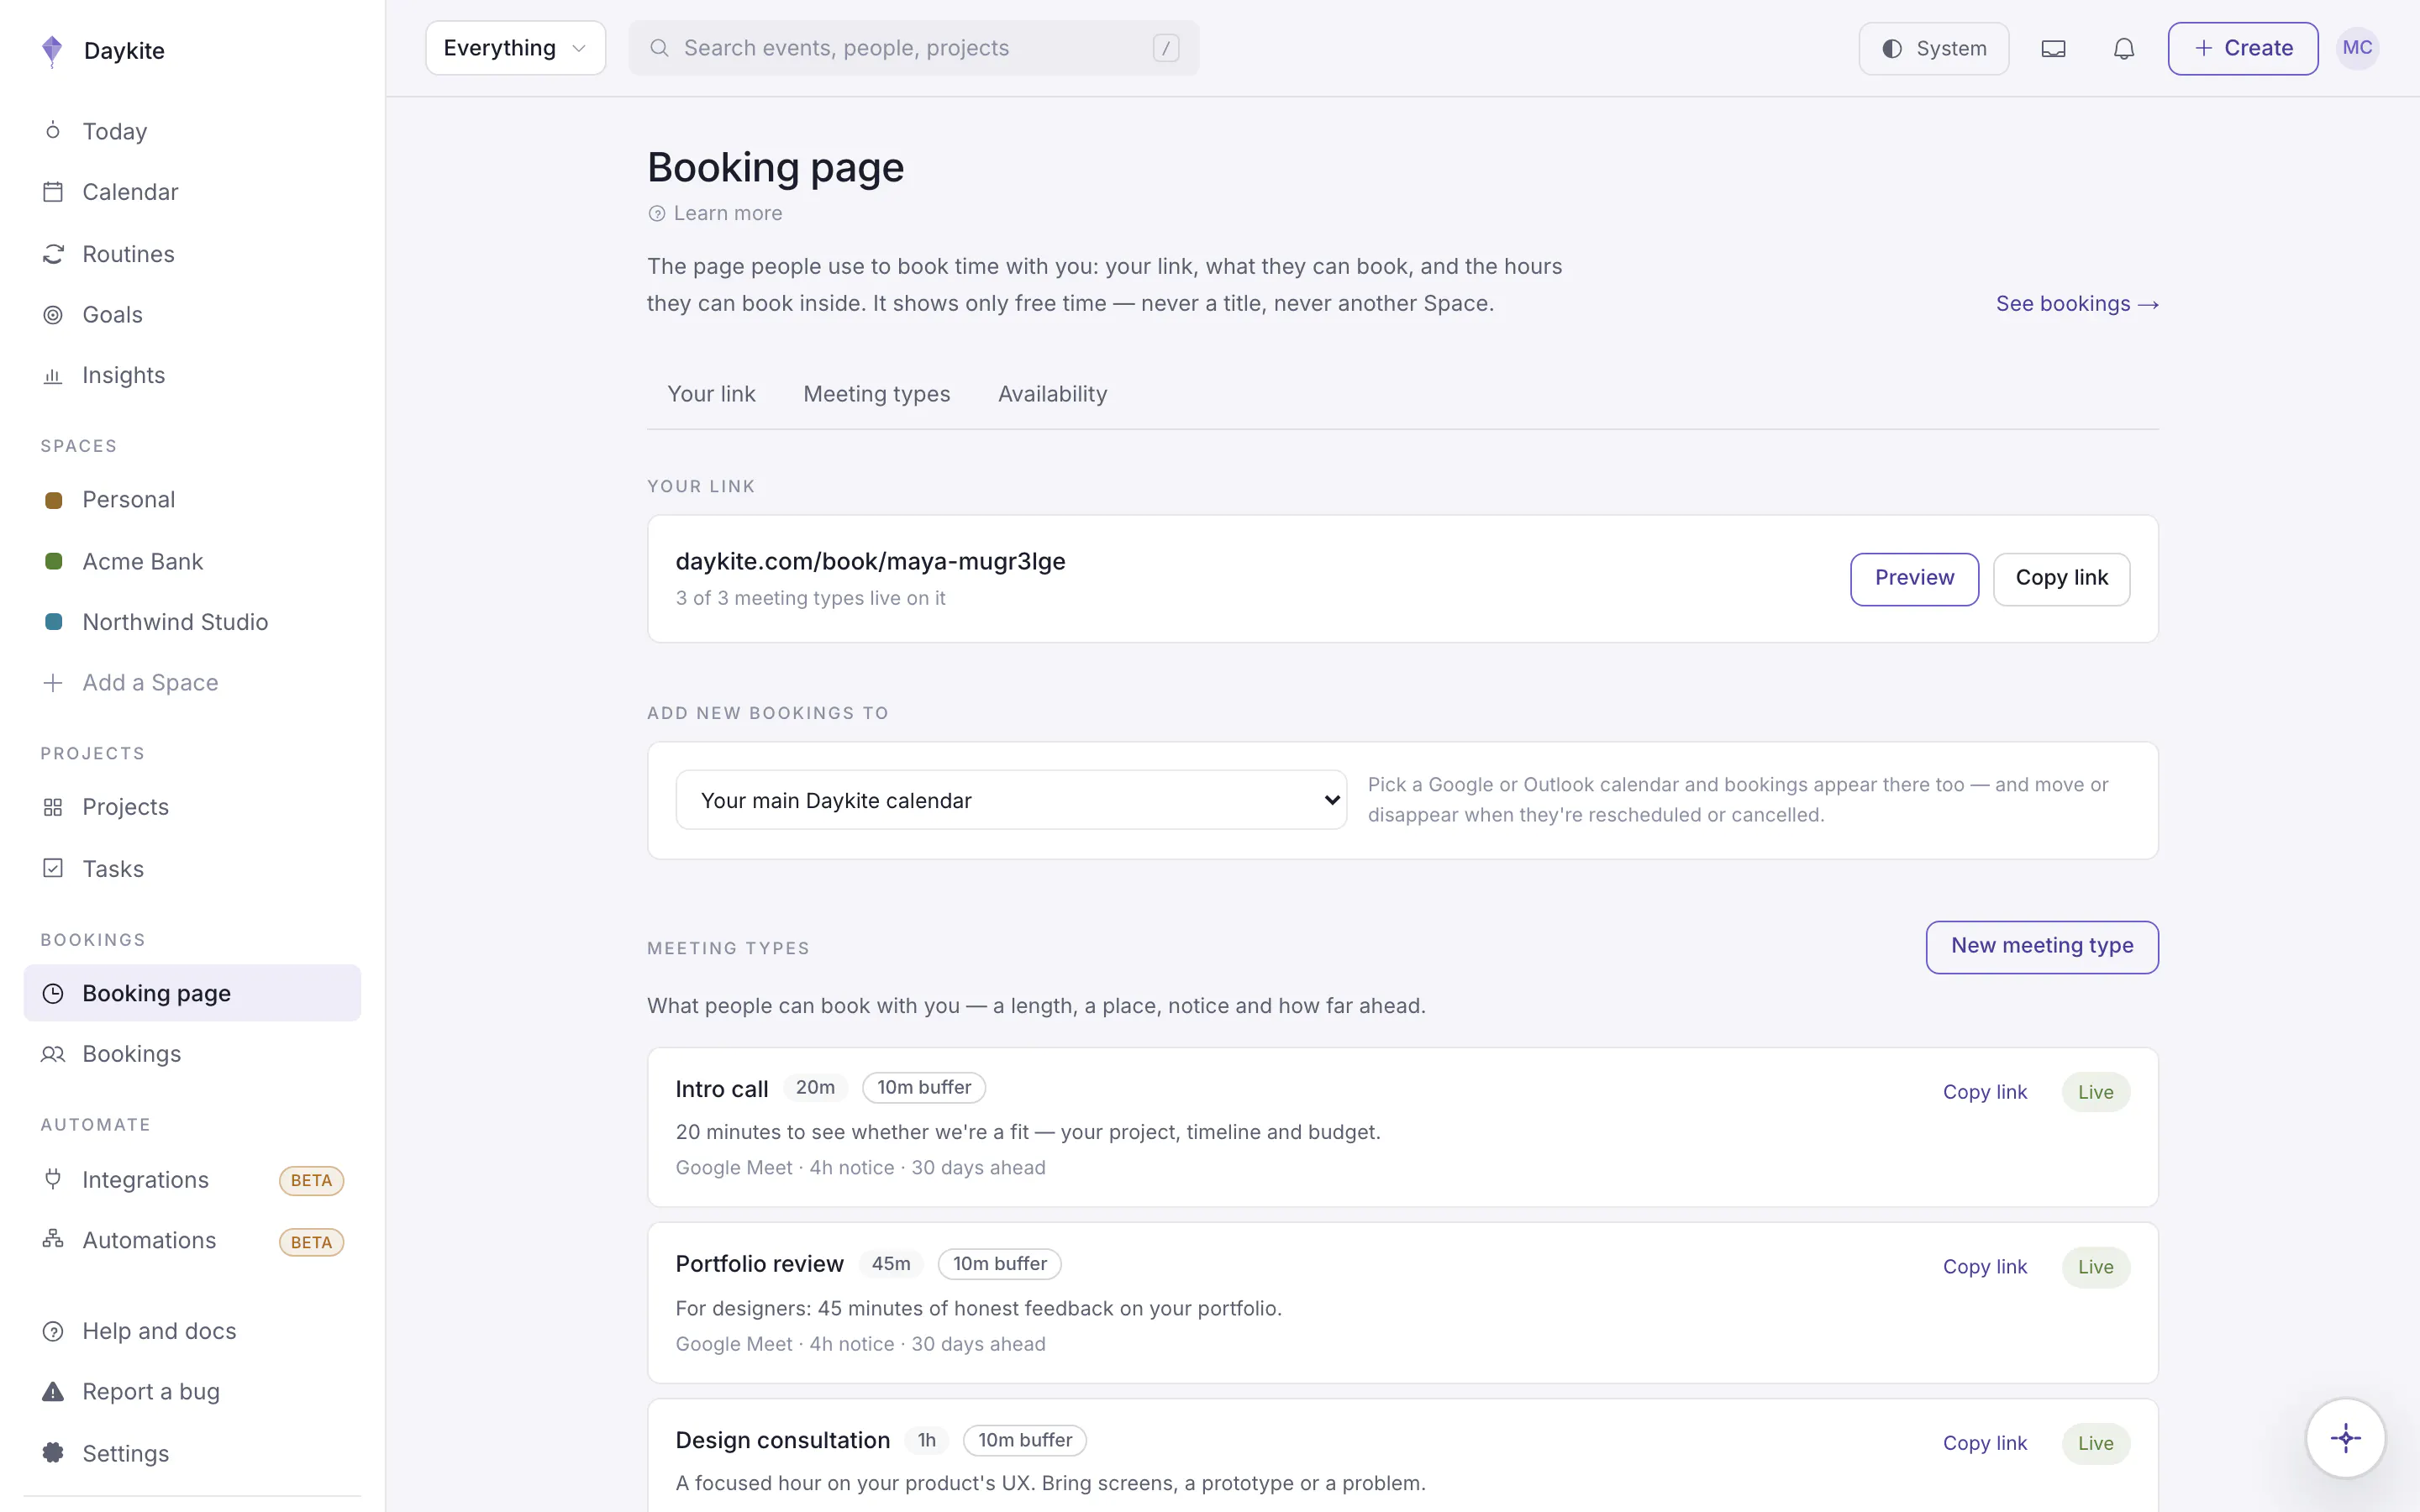Click the Preview button
The width and height of the screenshot is (2420, 1512).
tap(1914, 579)
